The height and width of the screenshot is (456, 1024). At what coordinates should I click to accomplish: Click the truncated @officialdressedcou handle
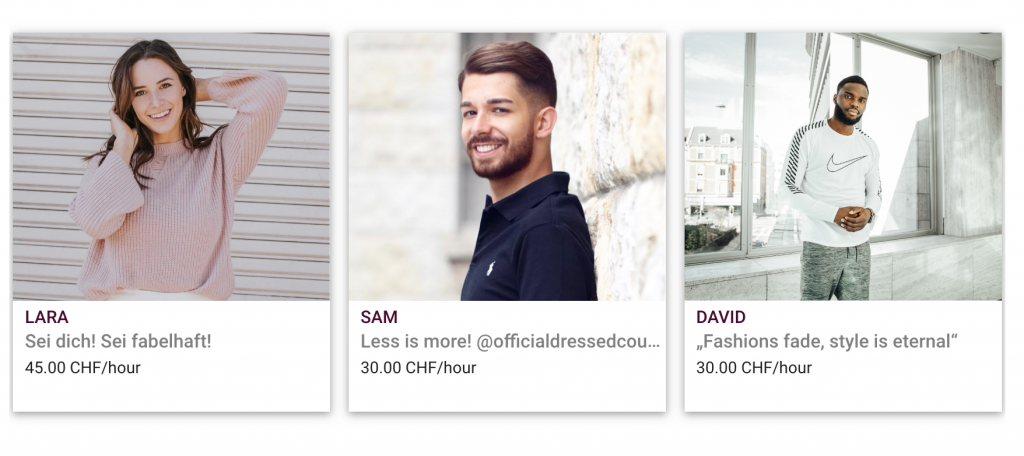point(568,342)
